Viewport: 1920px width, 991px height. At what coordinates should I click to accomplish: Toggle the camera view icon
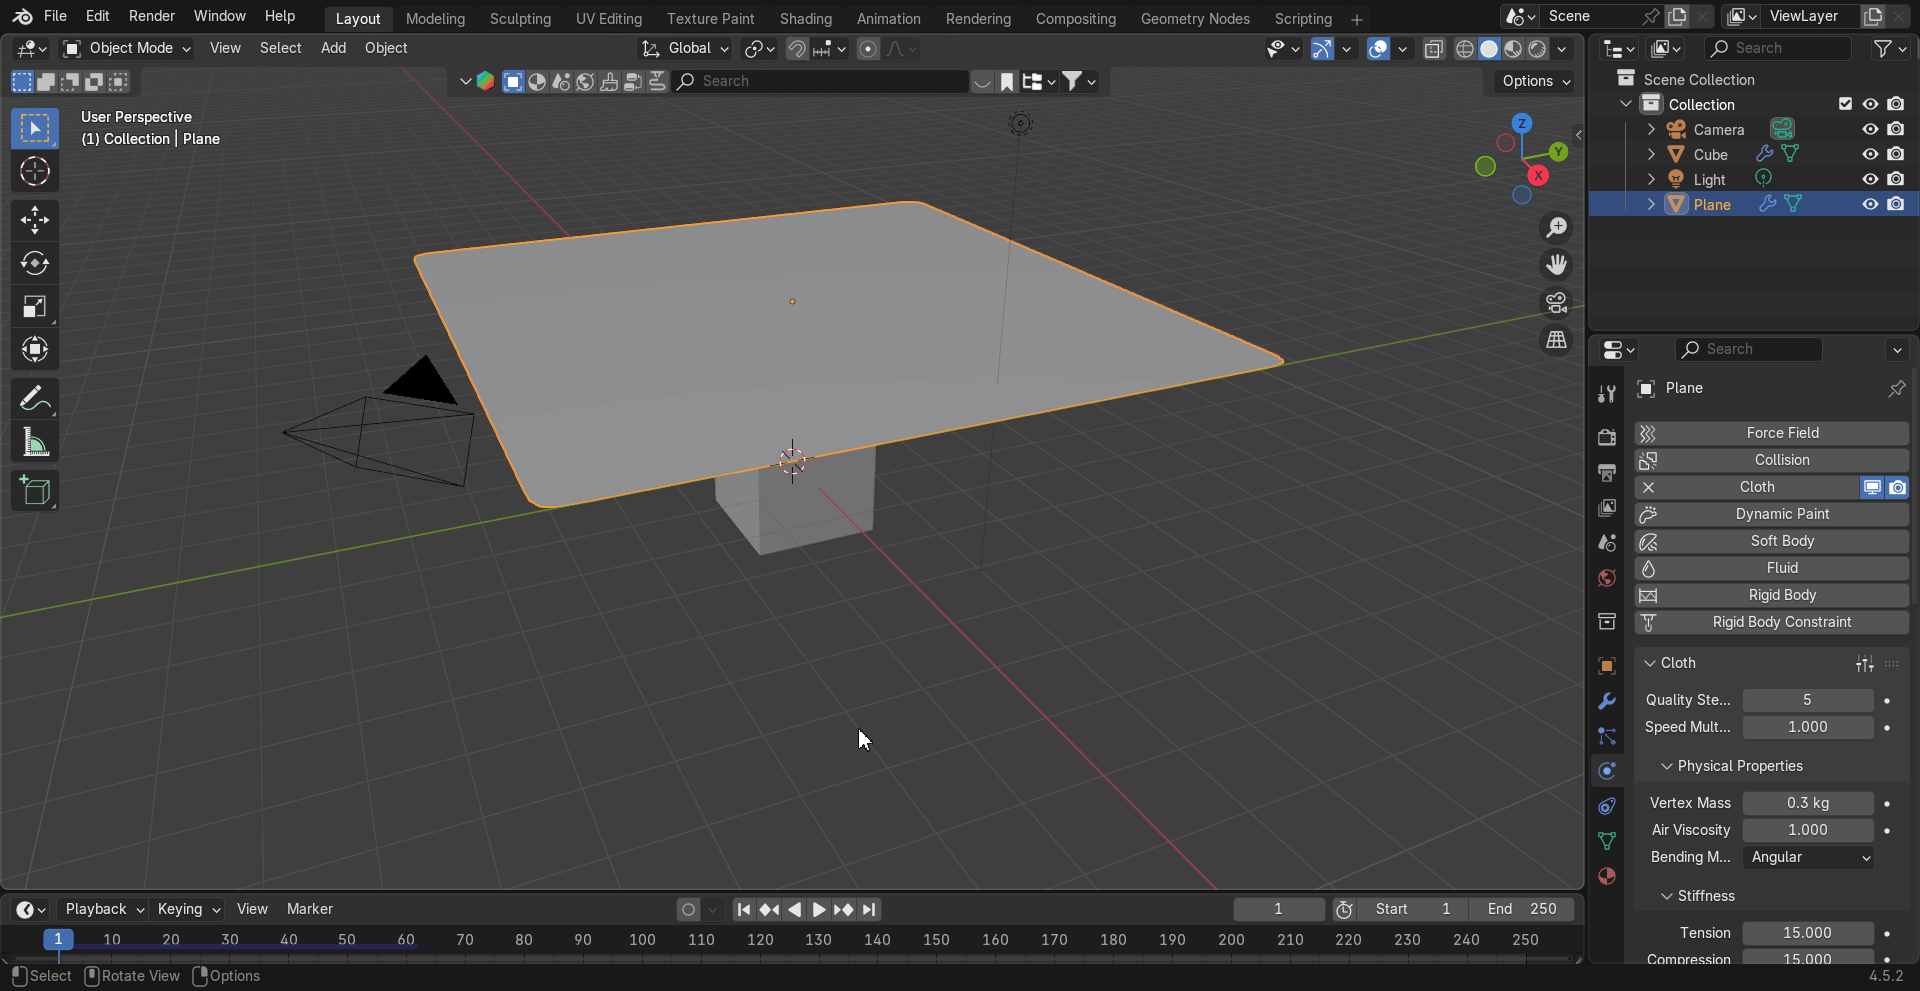click(1557, 302)
